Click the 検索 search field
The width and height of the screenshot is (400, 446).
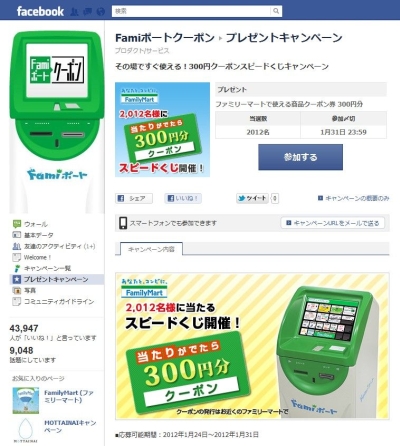click(191, 11)
